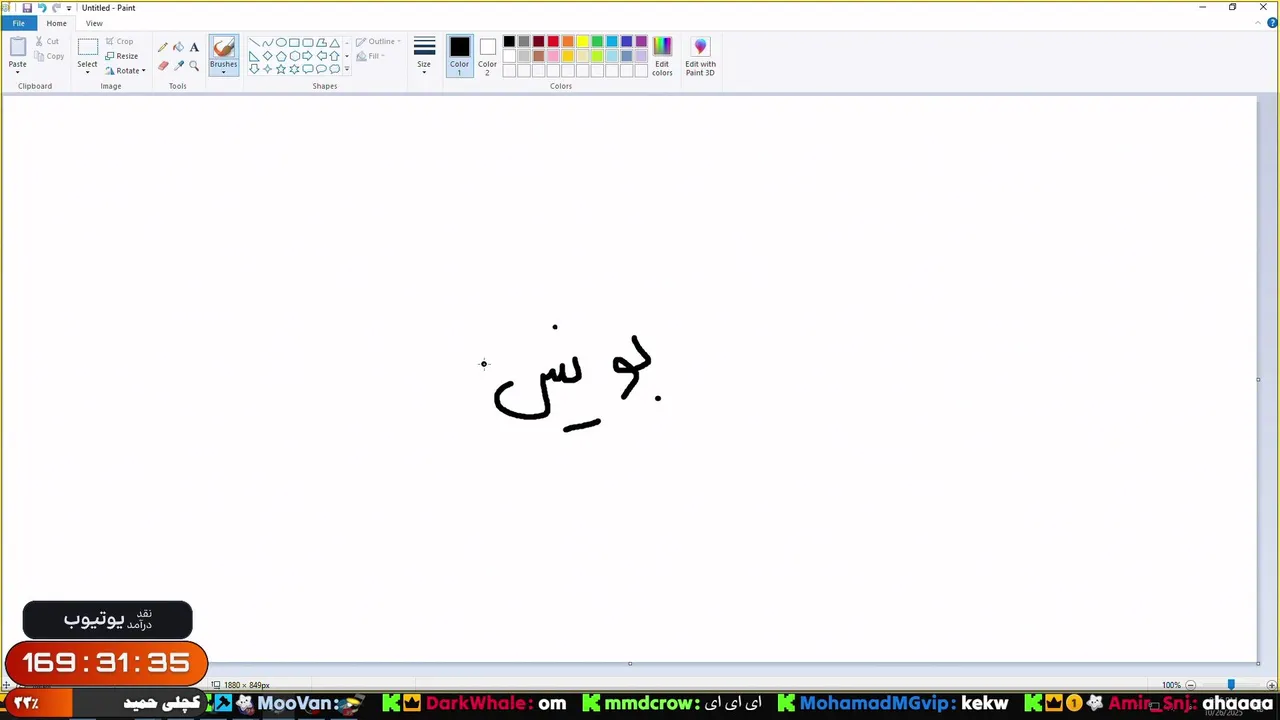Select the Text tool
This screenshot has width=1280, height=720.
(194, 47)
